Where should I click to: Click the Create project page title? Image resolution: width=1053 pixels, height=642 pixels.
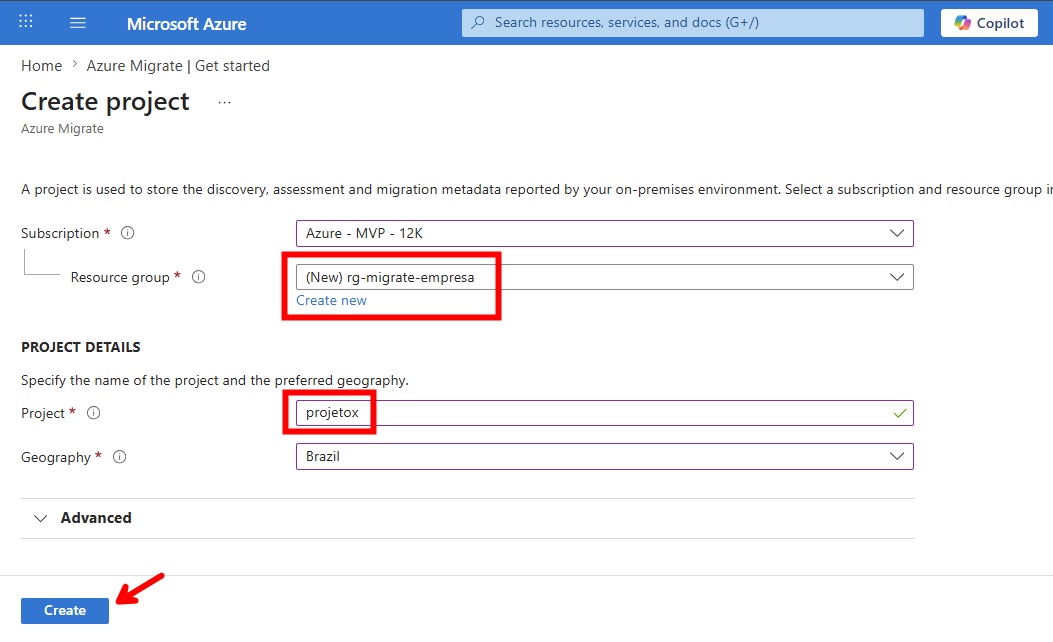click(x=105, y=101)
